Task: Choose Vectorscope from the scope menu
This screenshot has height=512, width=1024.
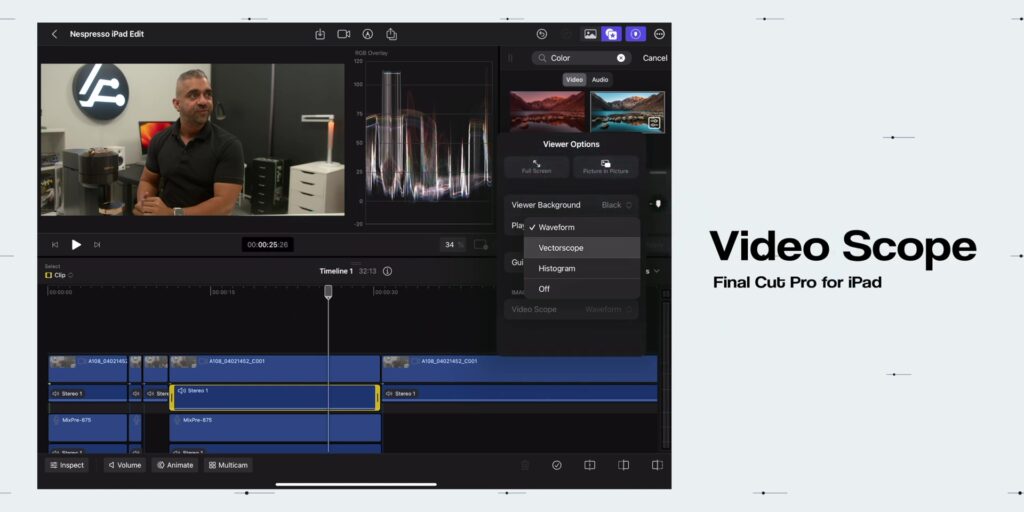Action: [x=582, y=248]
